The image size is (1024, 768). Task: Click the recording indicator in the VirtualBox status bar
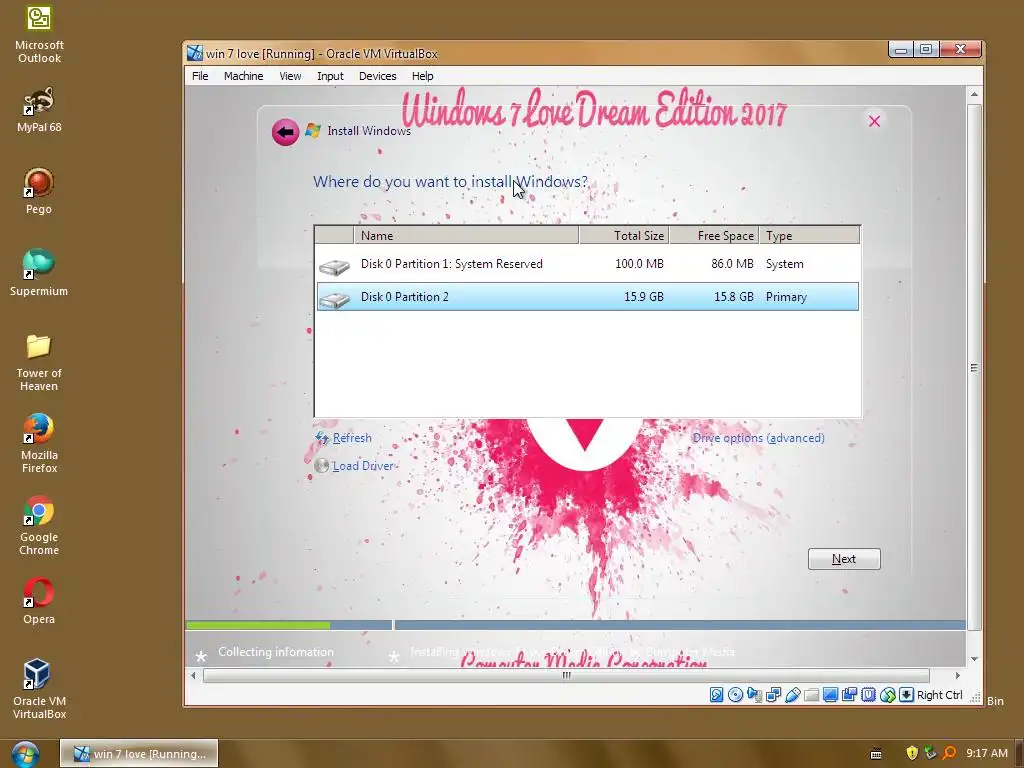pyautogui.click(x=850, y=695)
